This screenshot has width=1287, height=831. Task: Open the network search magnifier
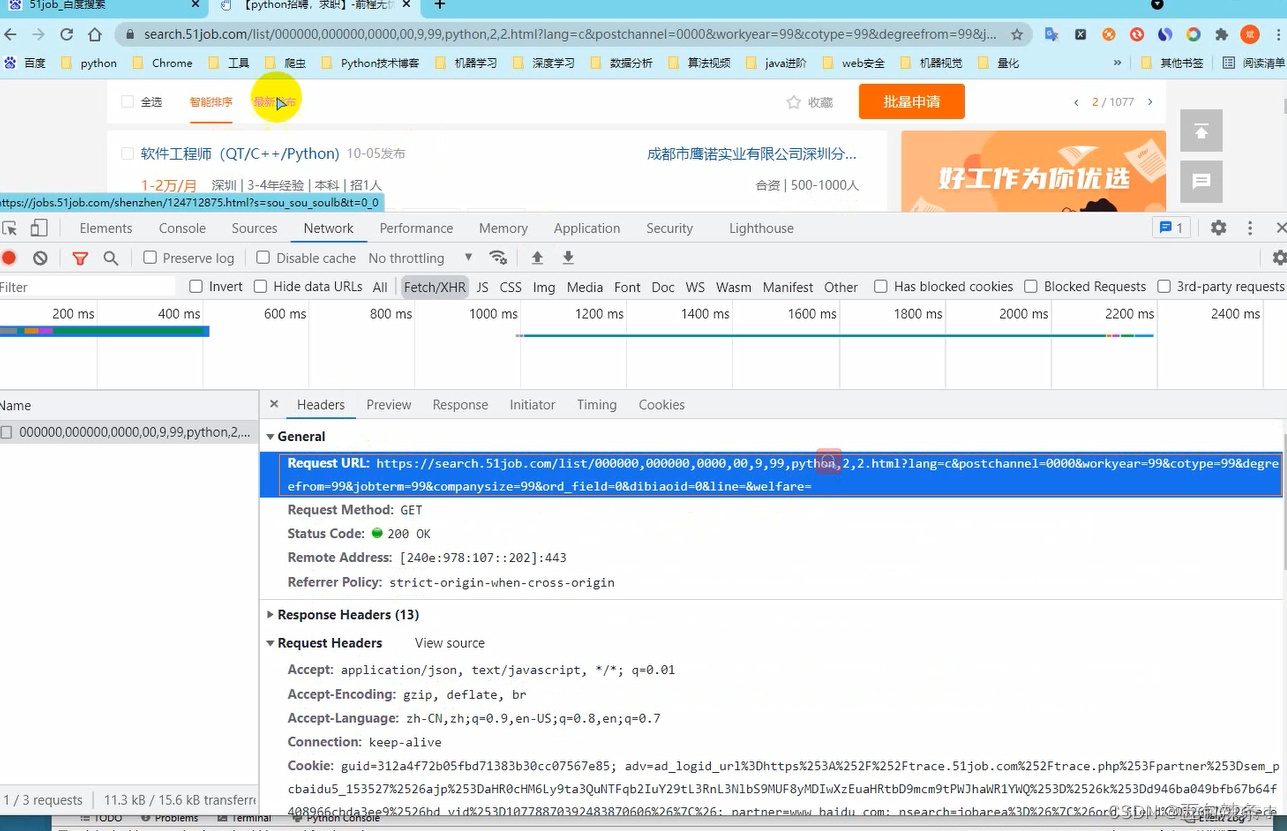(x=111, y=258)
